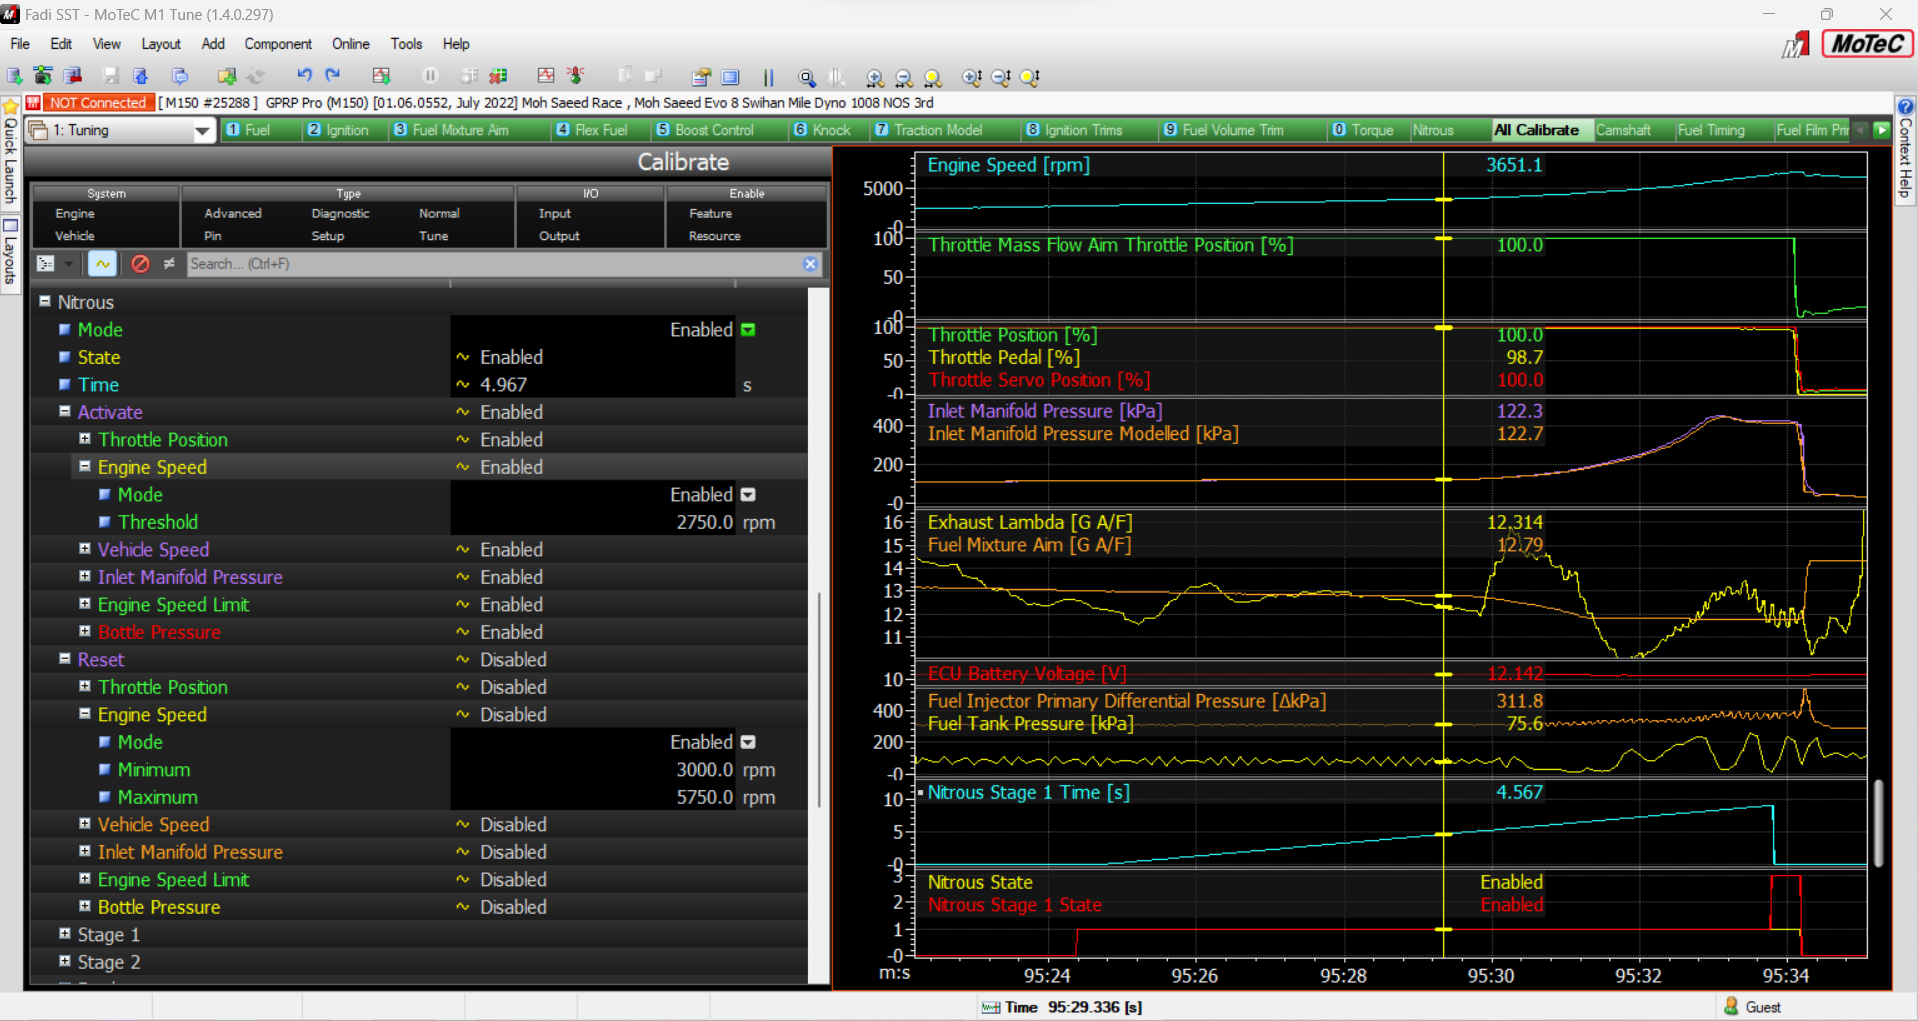
Task: Click the graph panel vertical scrollbar thumb
Action: (1879, 822)
